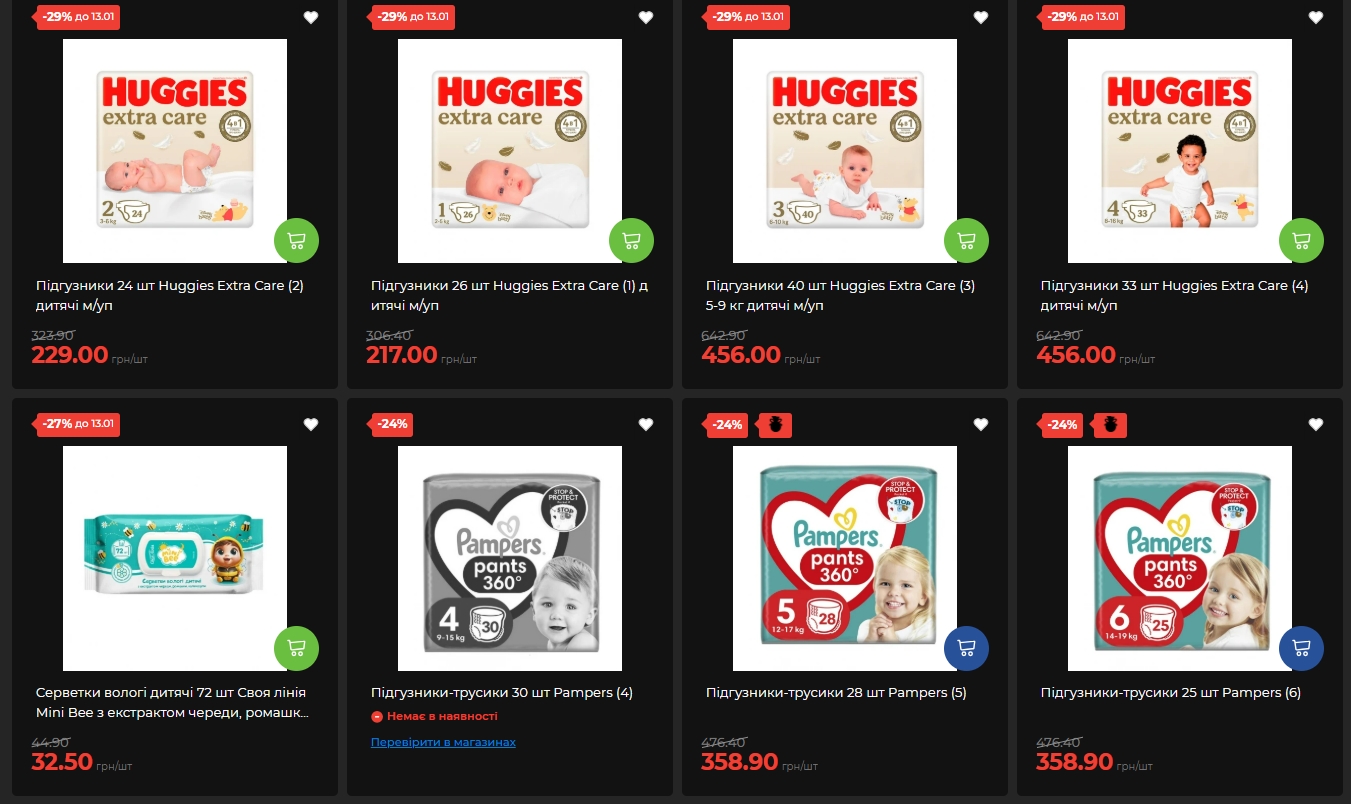The width and height of the screenshot is (1351, 804).
Task: Click the -27% до 13.01 discount badge
Action: click(78, 424)
